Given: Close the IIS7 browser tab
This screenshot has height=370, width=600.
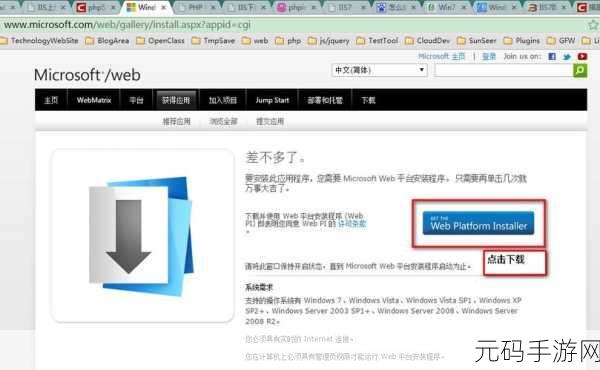Looking at the screenshot, I should pyautogui.click(x=363, y=7).
